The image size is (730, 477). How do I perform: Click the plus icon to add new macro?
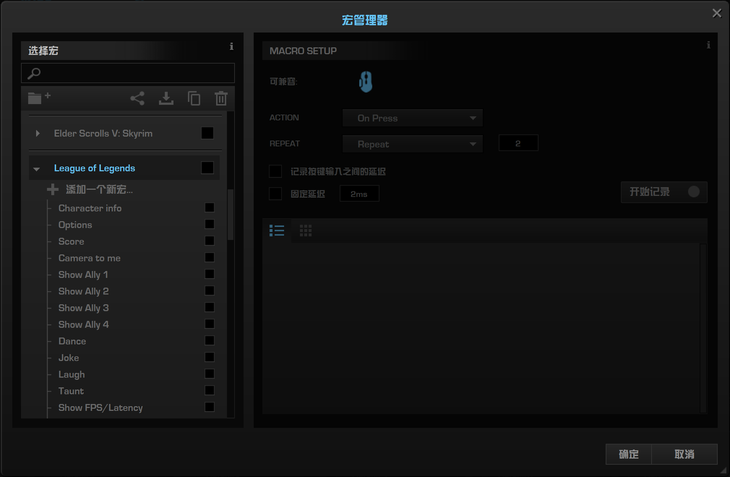[53, 189]
